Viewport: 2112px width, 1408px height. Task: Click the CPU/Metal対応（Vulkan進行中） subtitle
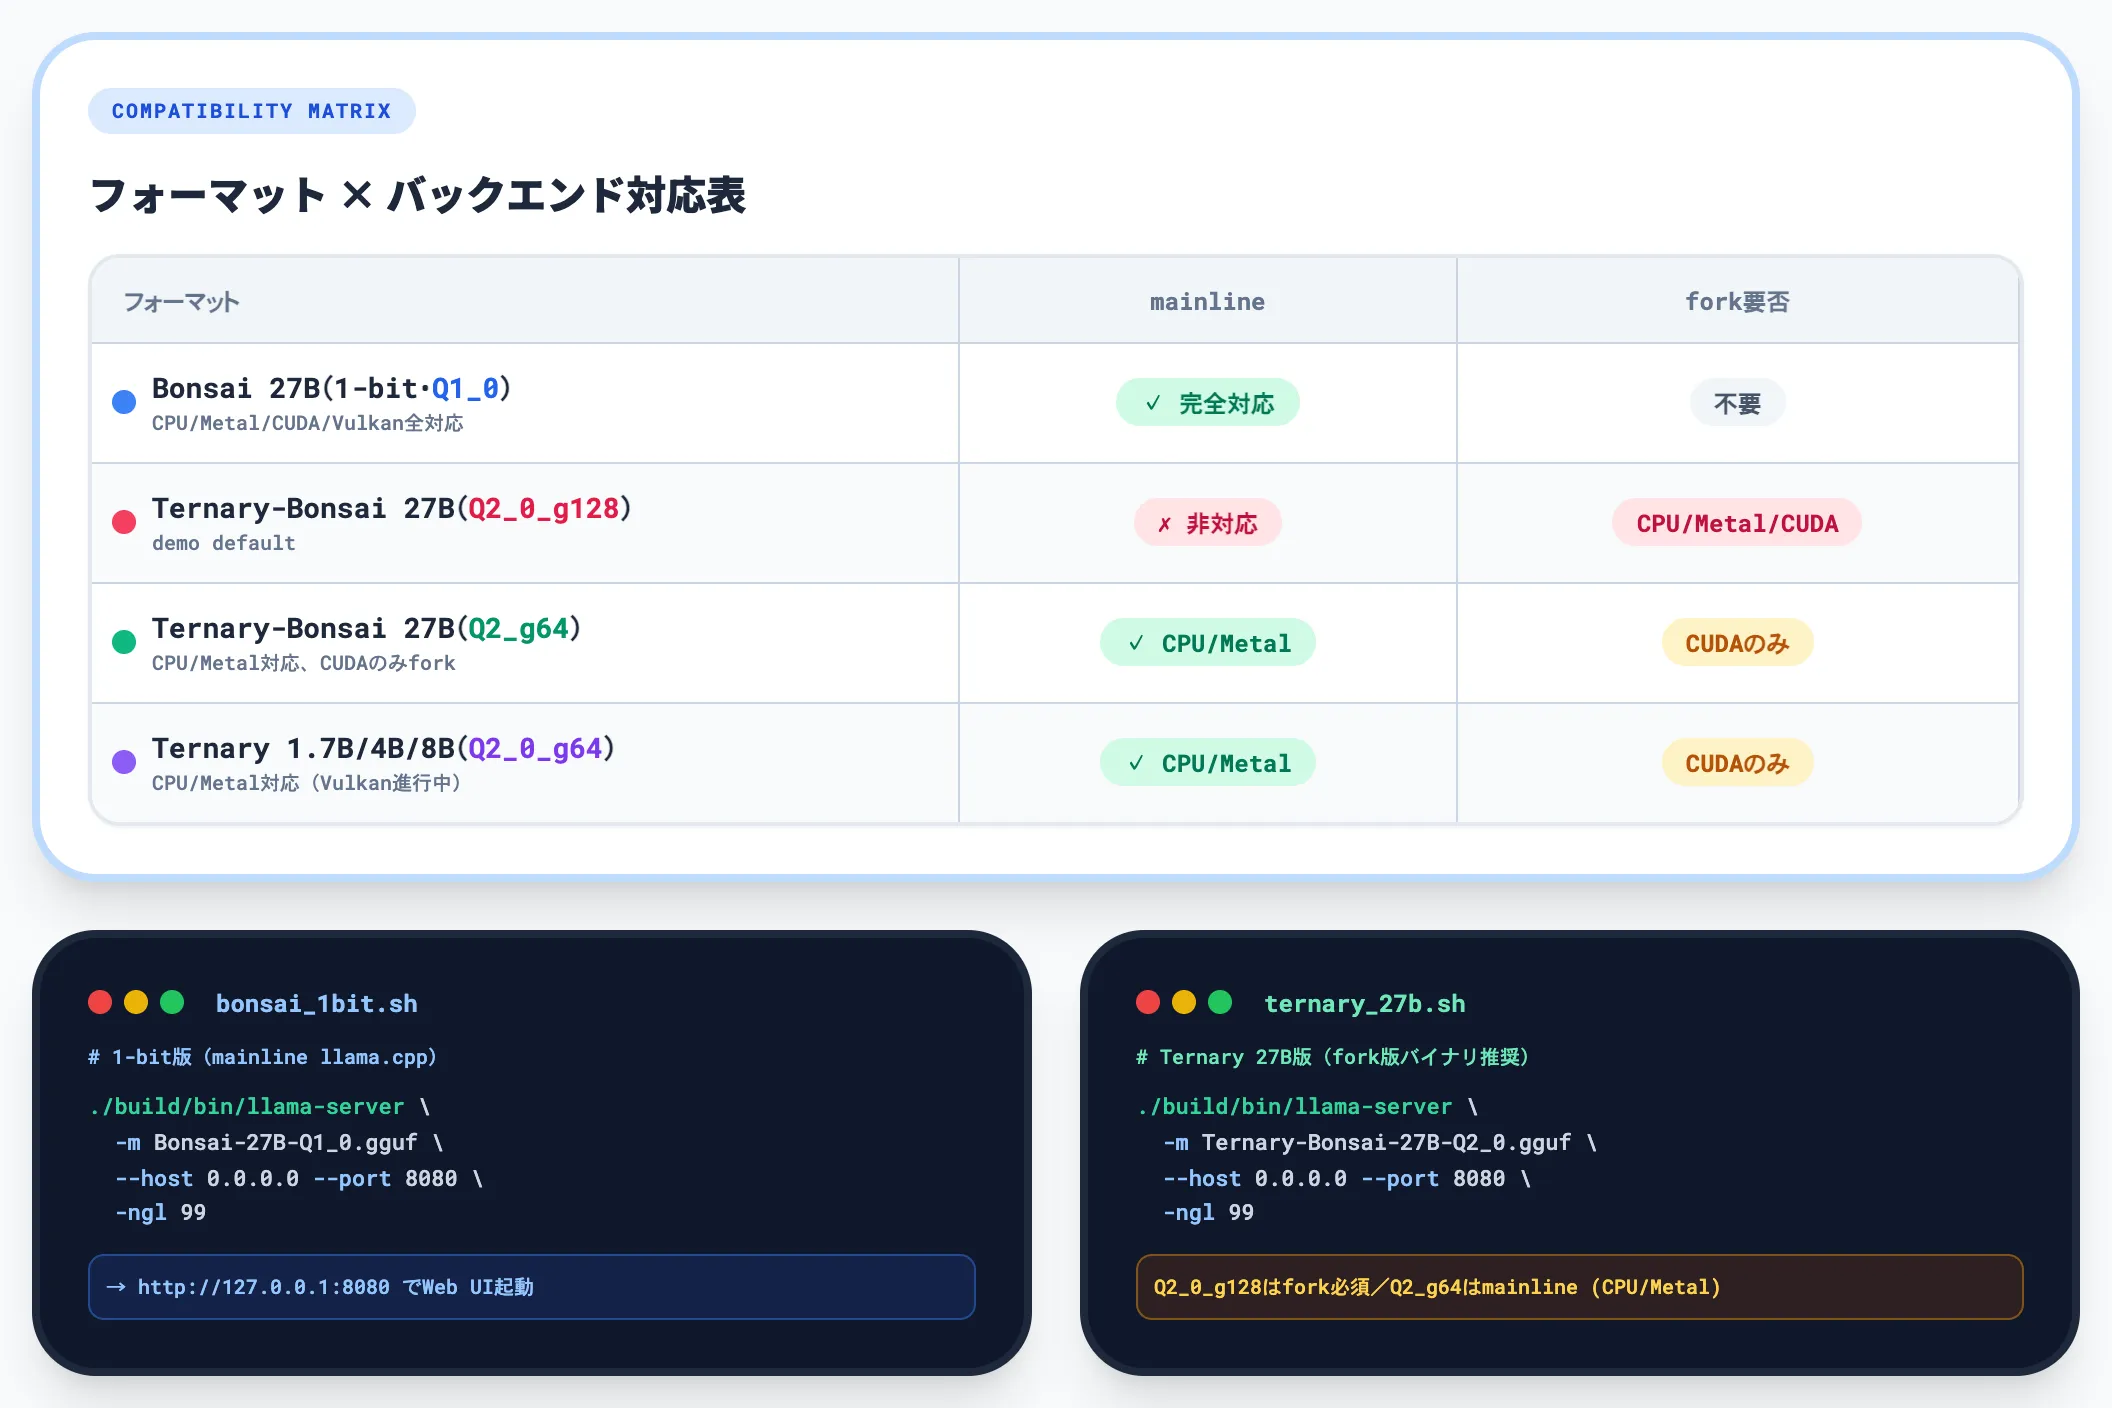coord(308,783)
